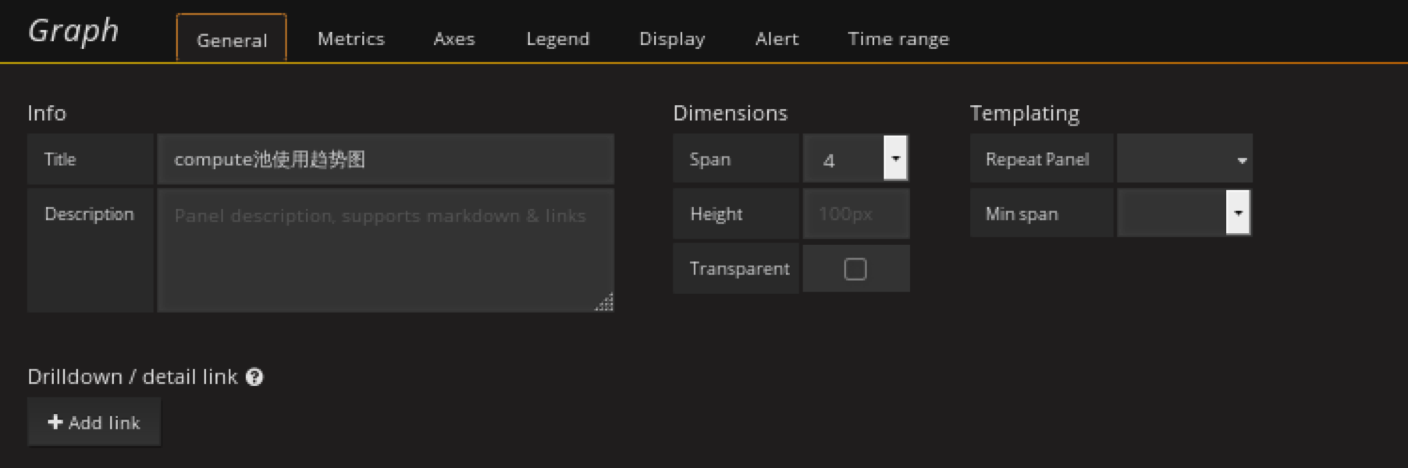The width and height of the screenshot is (1408, 468).
Task: Click the Graph panel heading
Action: [73, 31]
